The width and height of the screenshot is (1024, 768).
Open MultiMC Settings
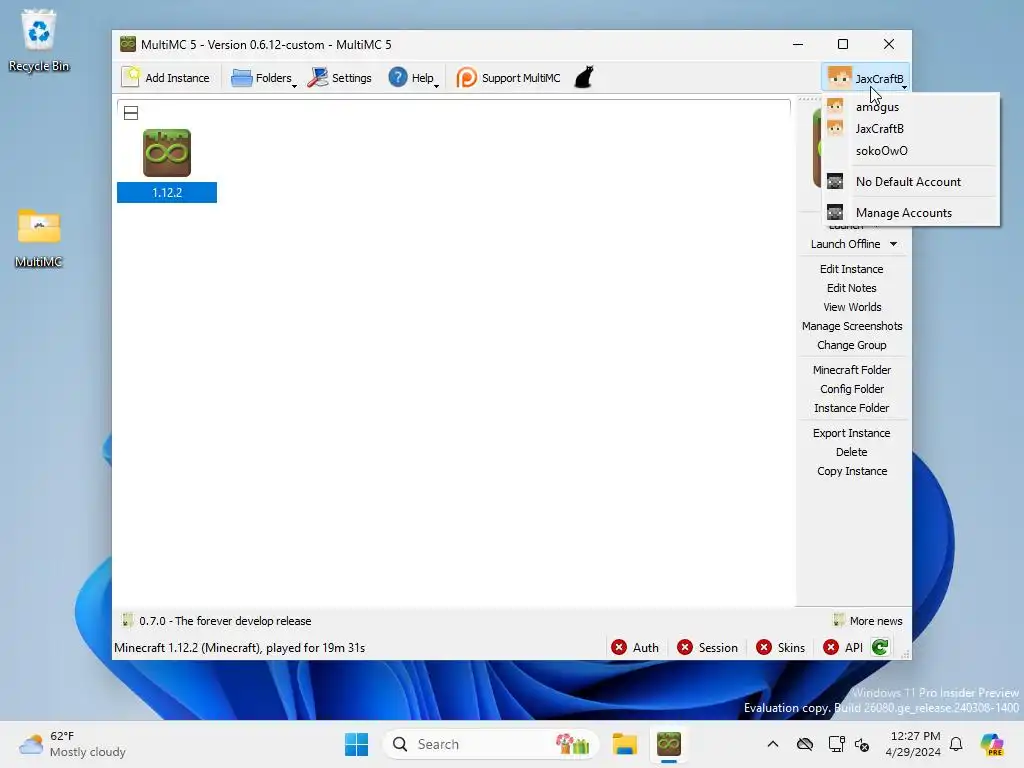coord(340,78)
